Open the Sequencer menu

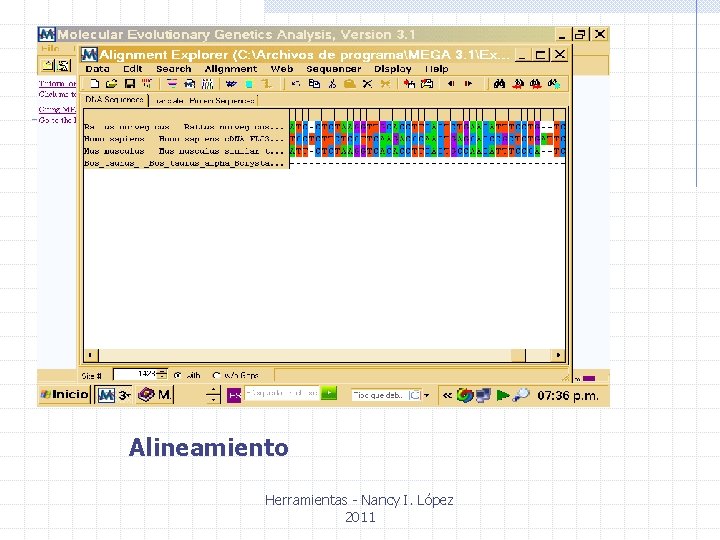334,69
